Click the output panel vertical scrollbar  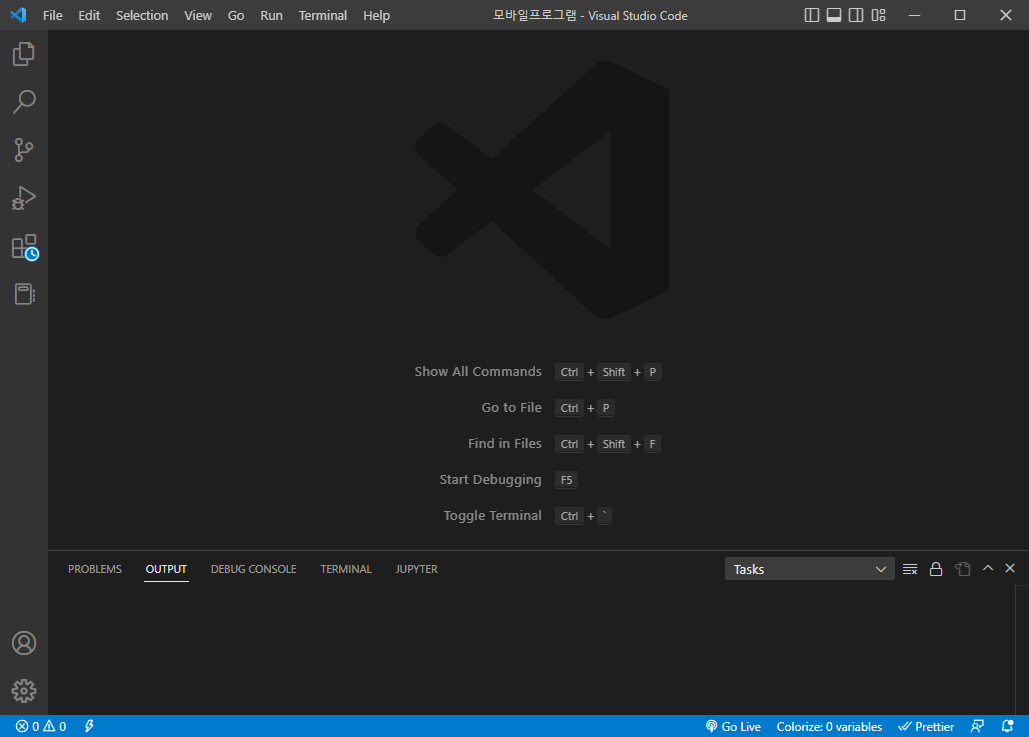pyautogui.click(x=1022, y=650)
